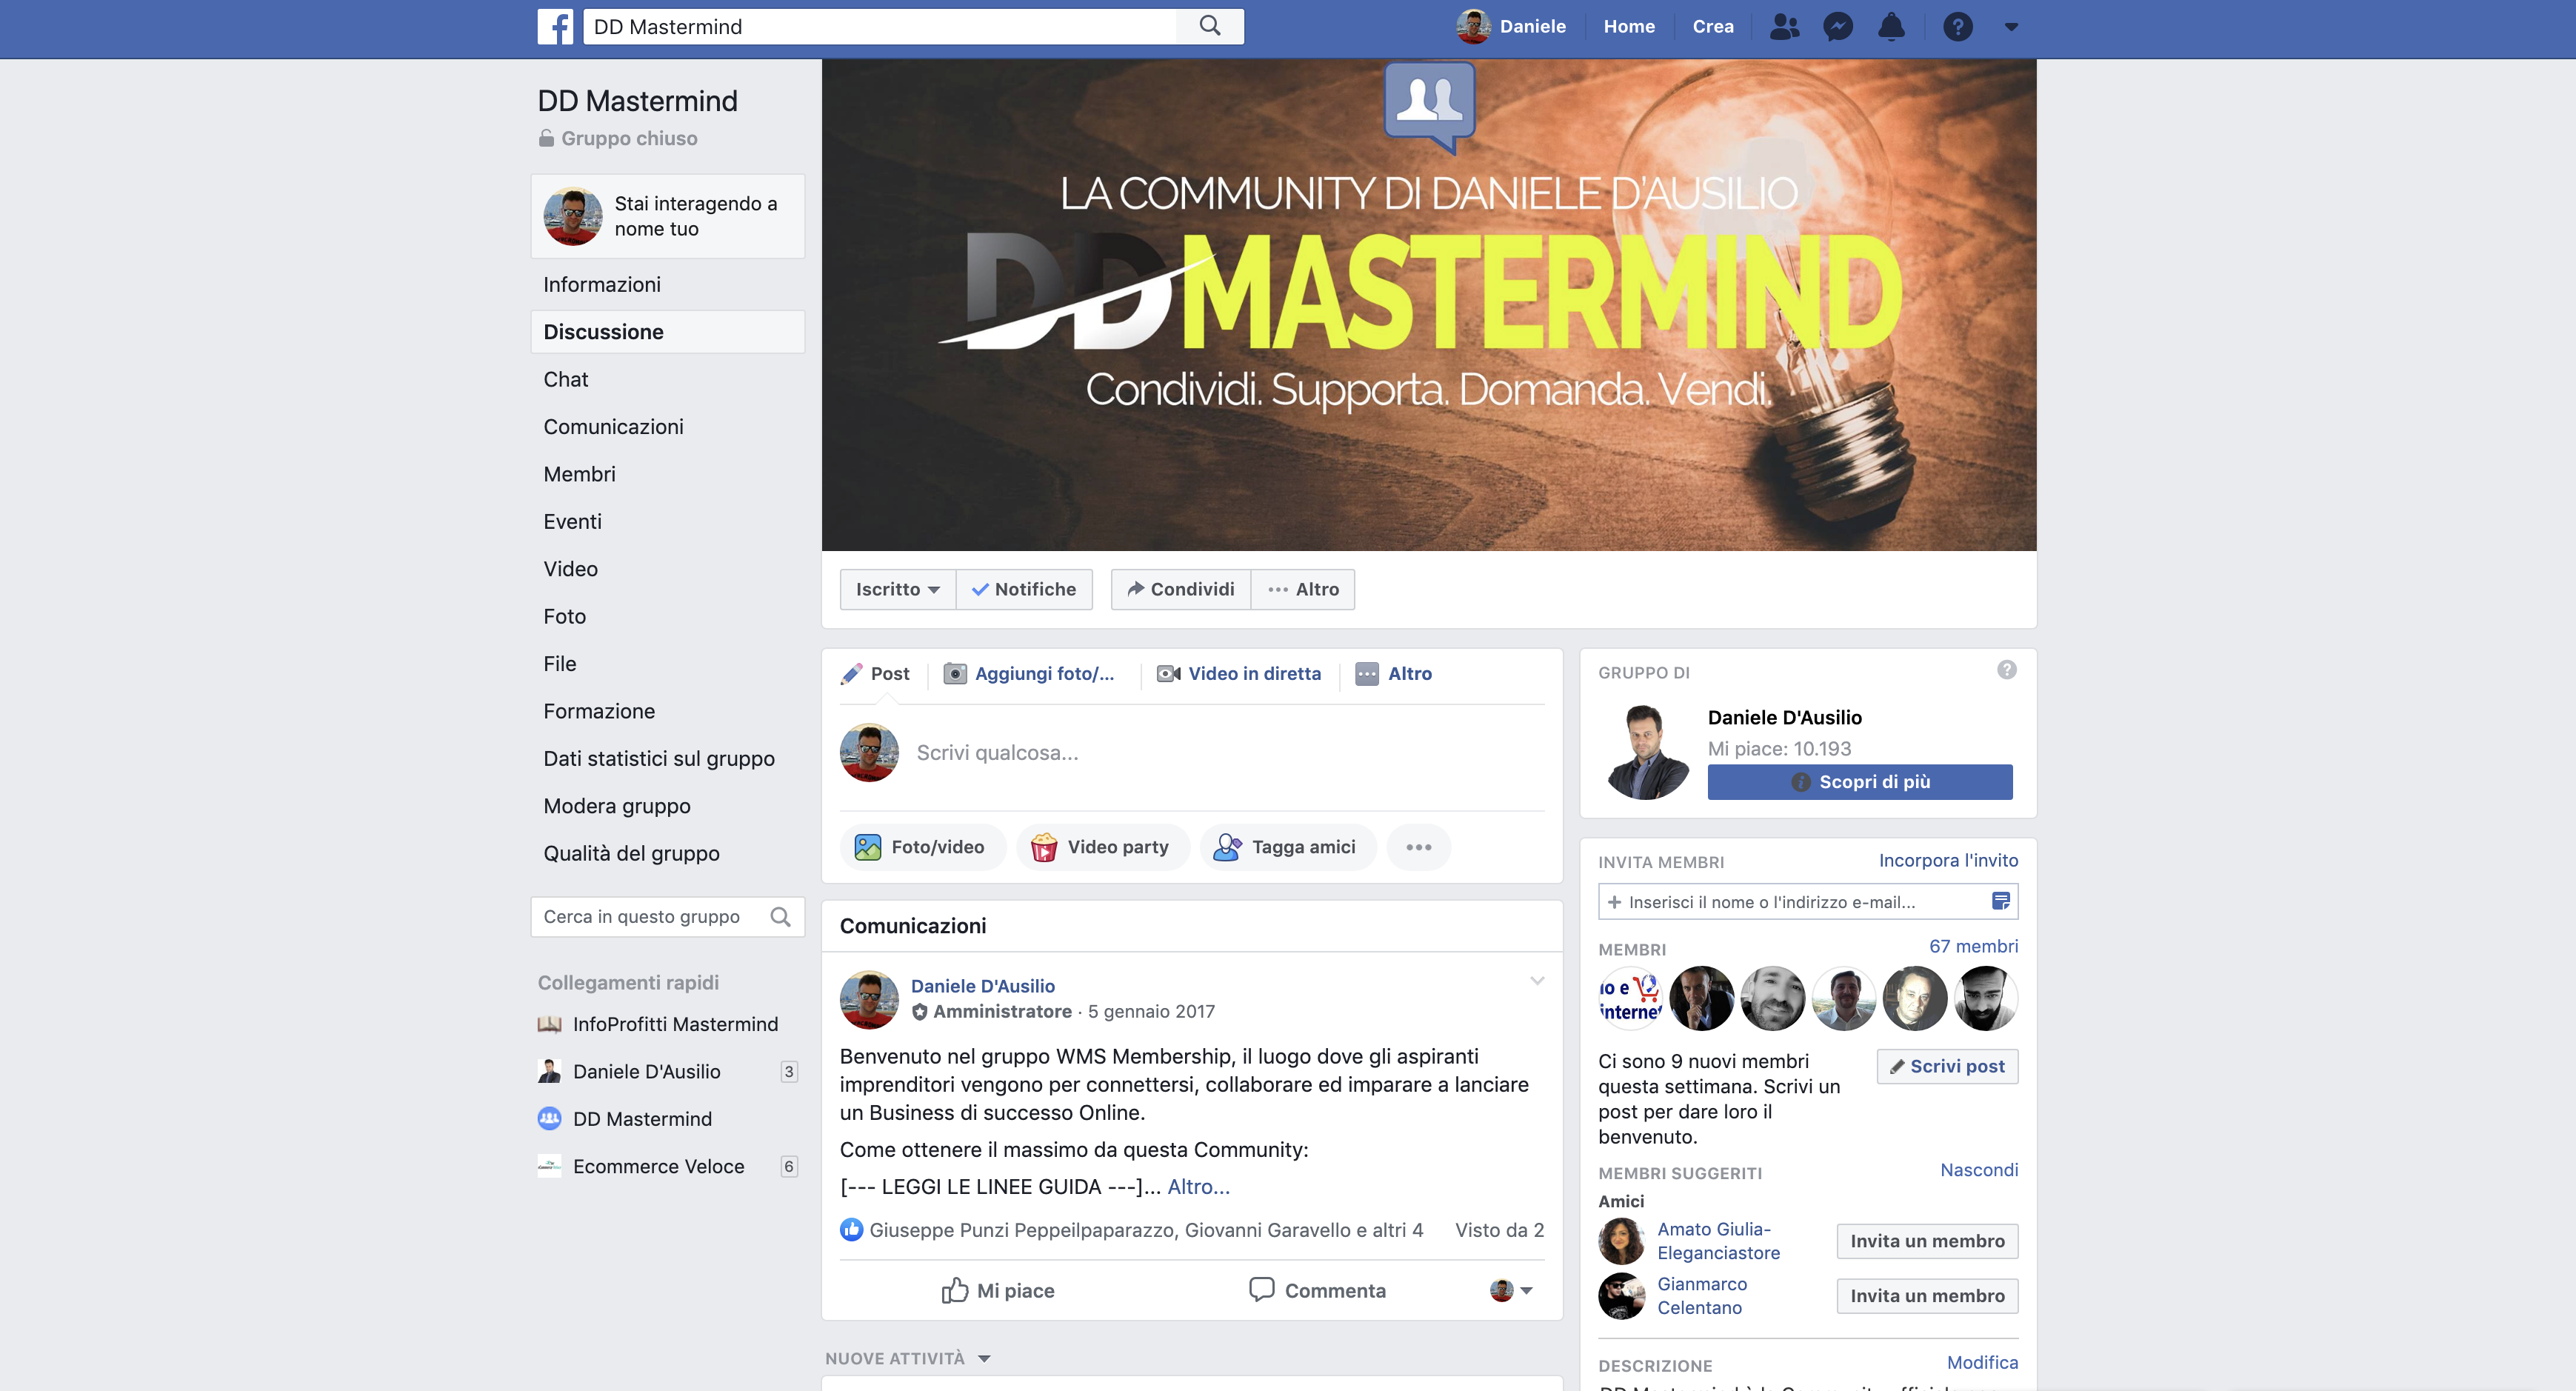Invite Amato Giulia-Eleganciastore as member
Screen dimensions: 2576x1391
(x=1927, y=1241)
